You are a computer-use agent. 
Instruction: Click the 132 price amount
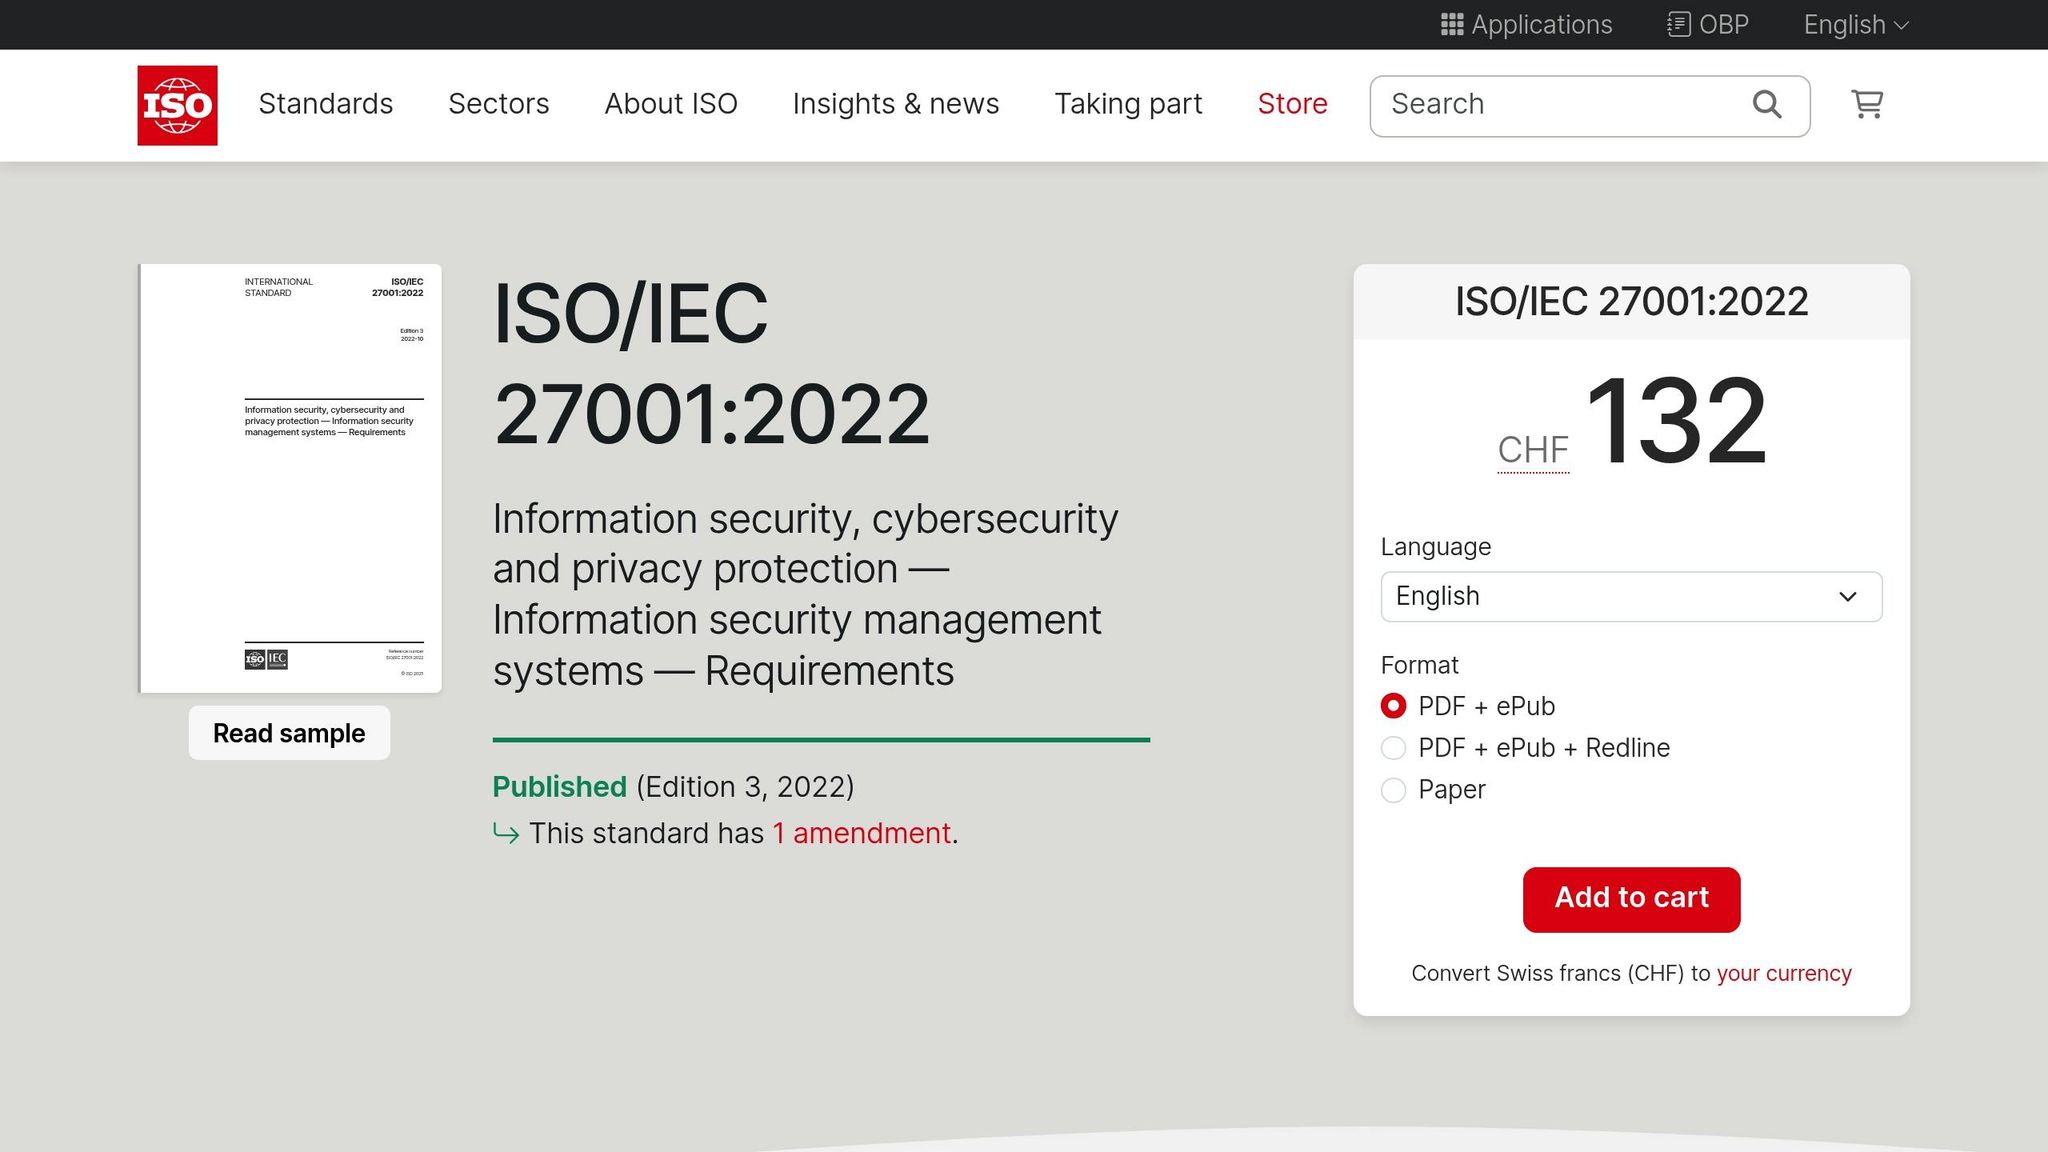[1676, 421]
